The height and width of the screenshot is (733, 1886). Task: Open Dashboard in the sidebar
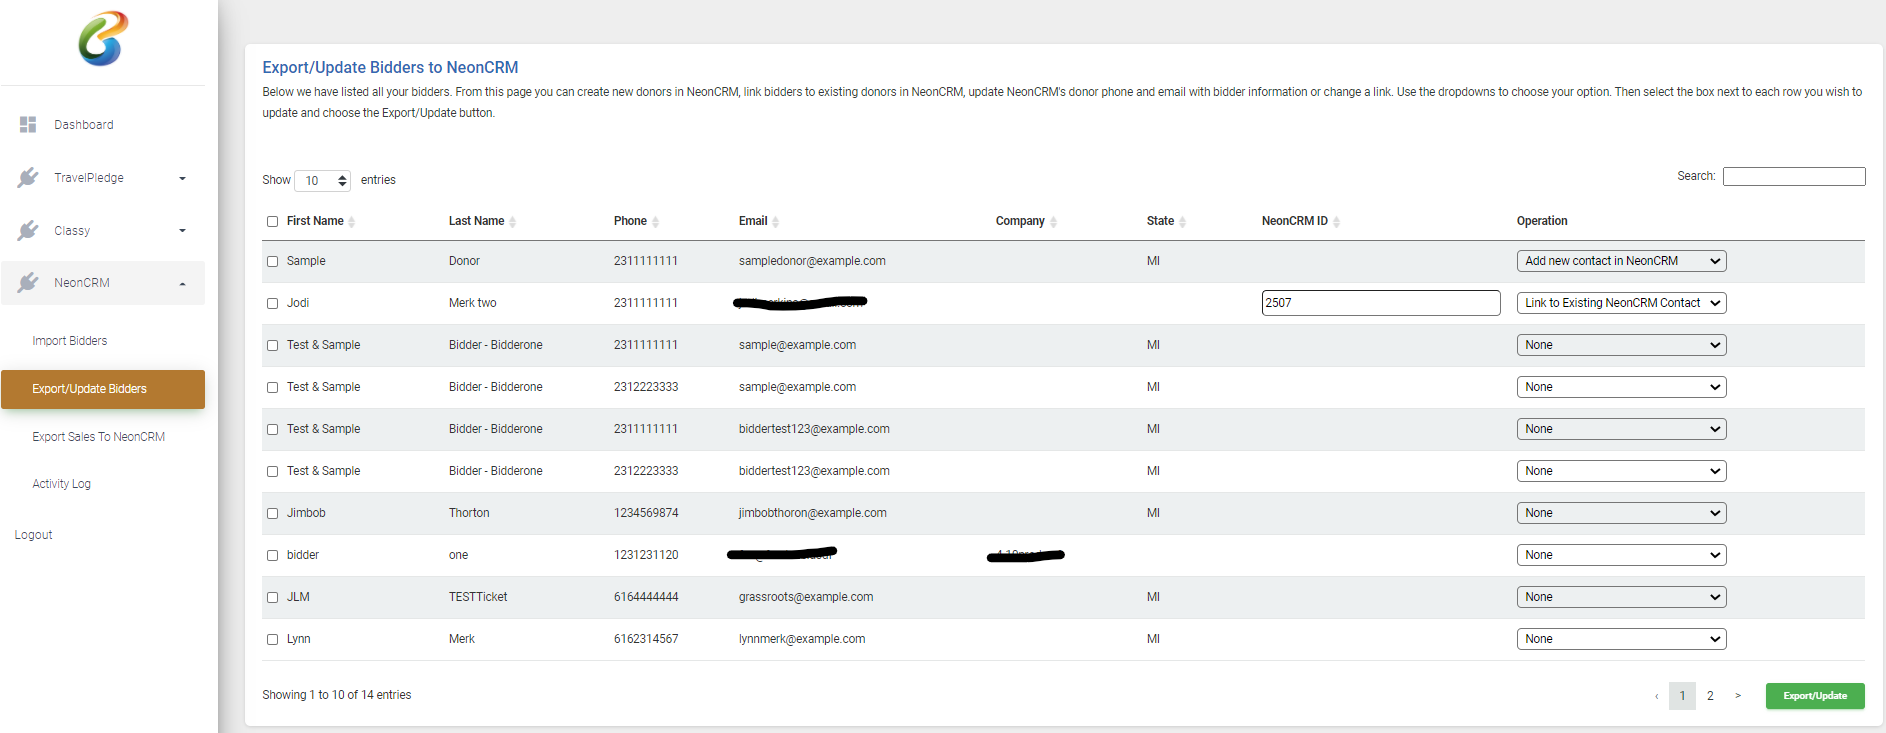pyautogui.click(x=84, y=125)
